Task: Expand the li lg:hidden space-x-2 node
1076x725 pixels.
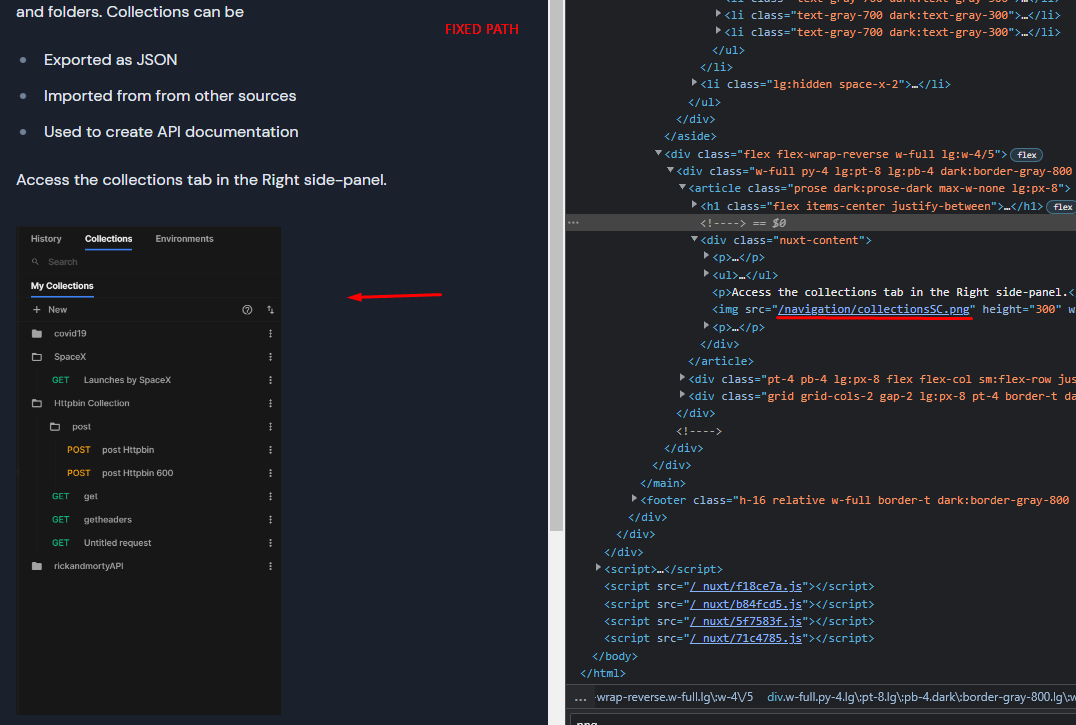Action: (694, 83)
